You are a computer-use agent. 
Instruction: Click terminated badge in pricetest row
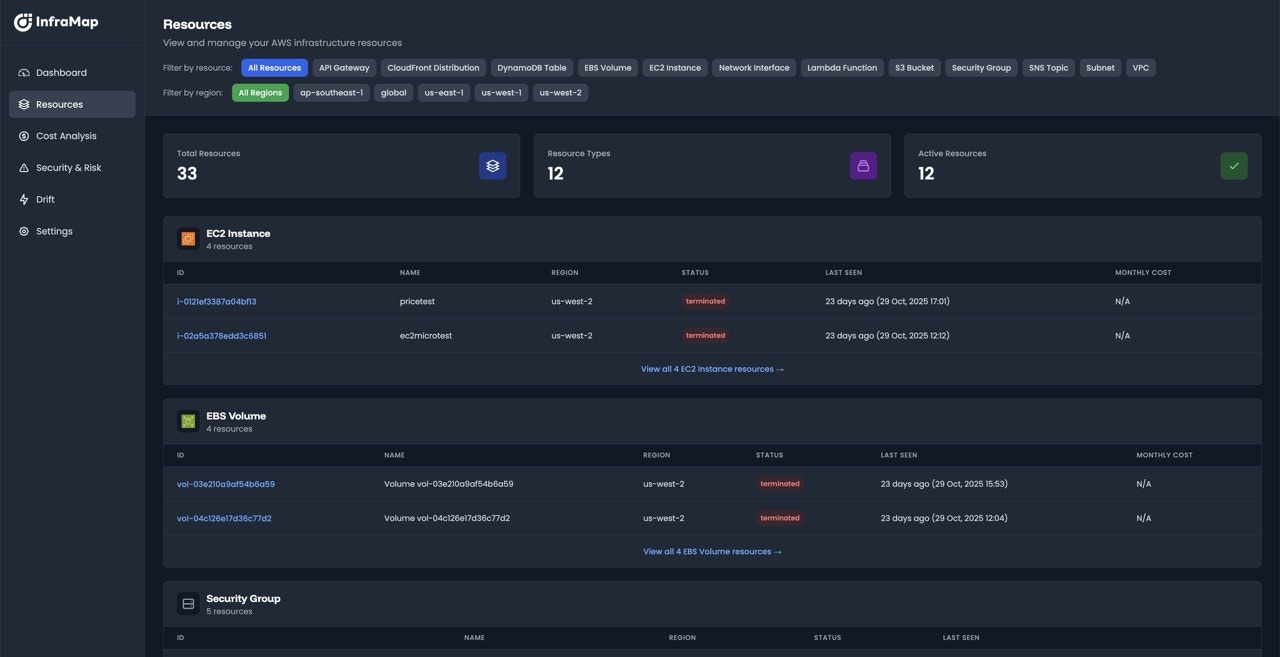705,301
